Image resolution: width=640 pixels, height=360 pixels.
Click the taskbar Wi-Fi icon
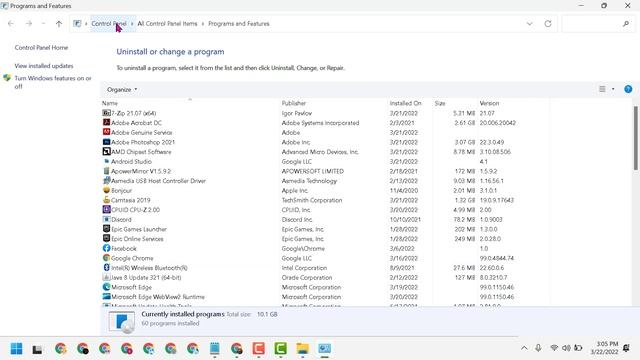(x=554, y=348)
